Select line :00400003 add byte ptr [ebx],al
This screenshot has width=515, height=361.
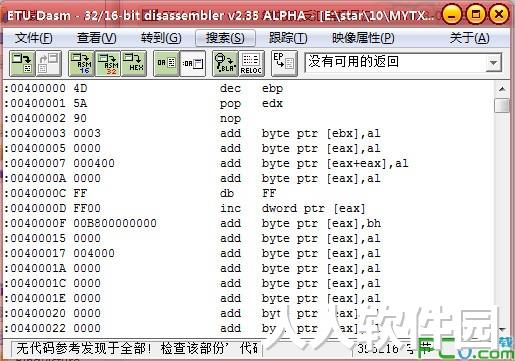pyautogui.click(x=248, y=134)
